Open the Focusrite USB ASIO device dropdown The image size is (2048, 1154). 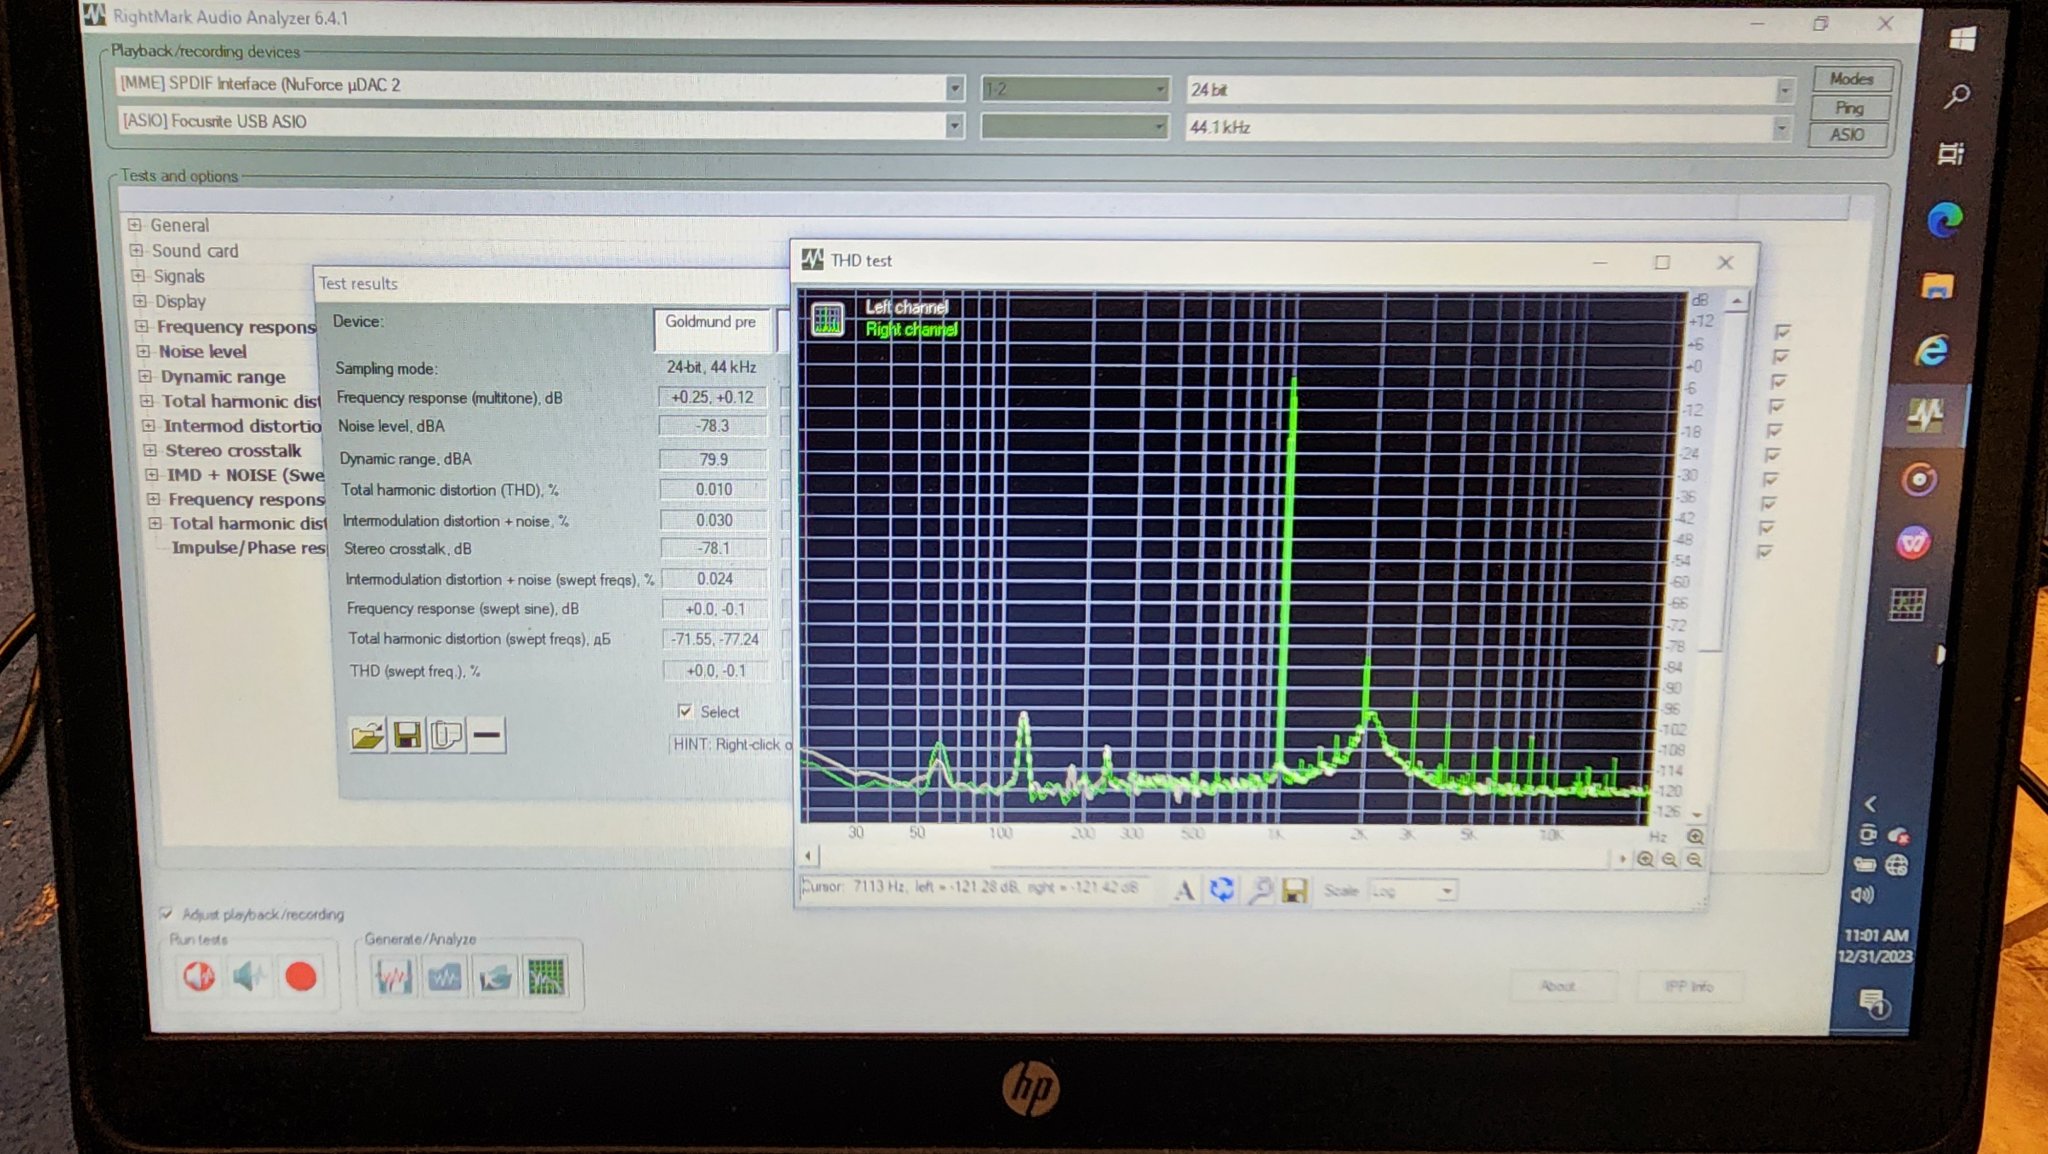(954, 126)
